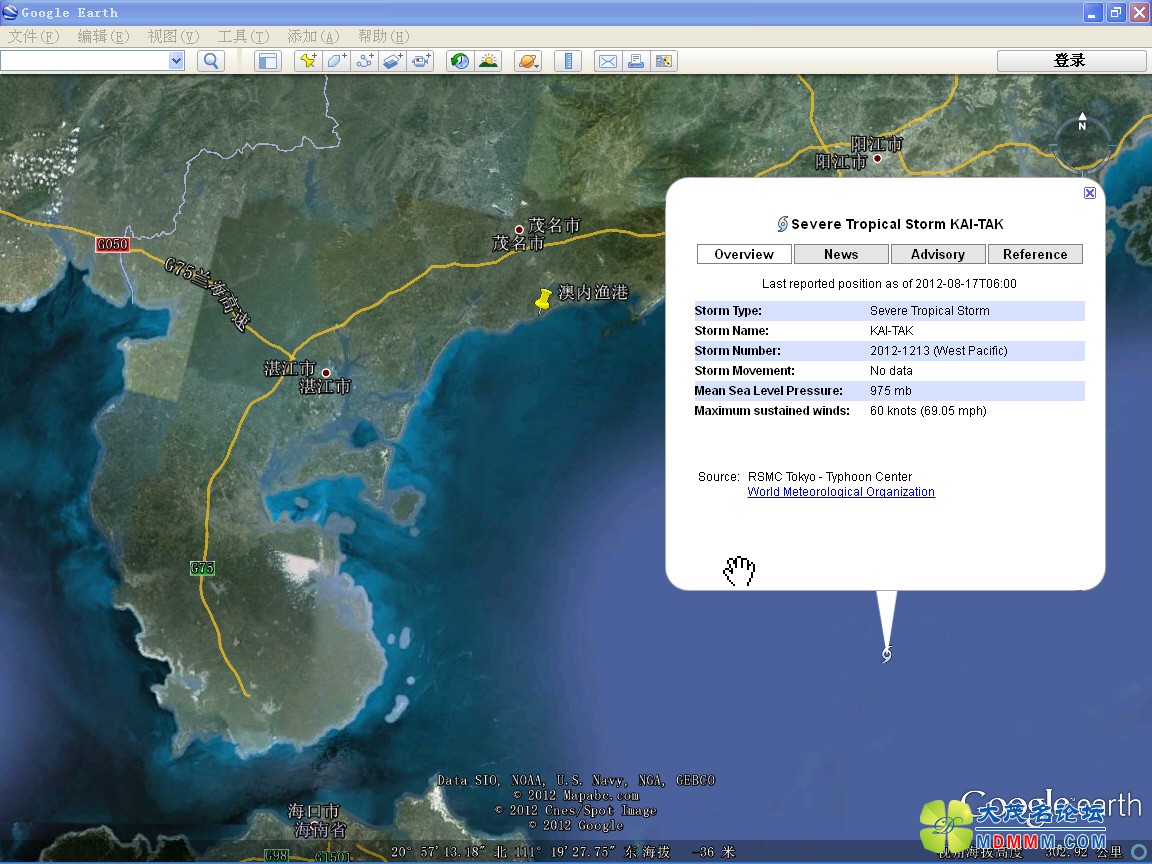Open the 视图(V) menu
Viewport: 1152px width, 864px height.
pos(173,37)
